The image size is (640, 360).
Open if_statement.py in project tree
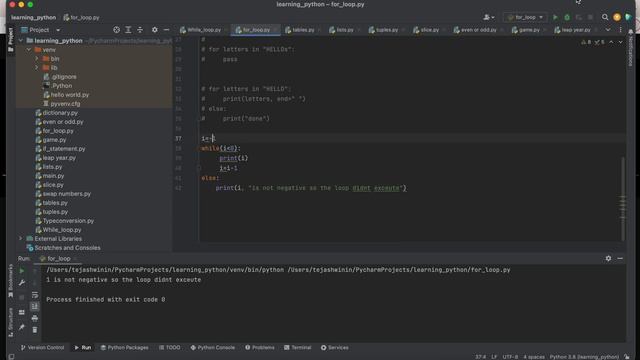coord(64,149)
